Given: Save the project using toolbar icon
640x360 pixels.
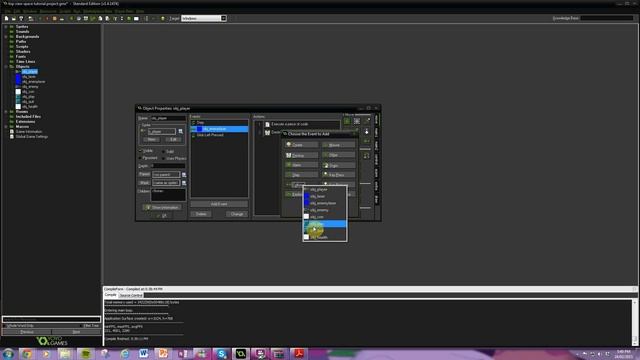Looking at the screenshot, I should [x=21, y=18].
